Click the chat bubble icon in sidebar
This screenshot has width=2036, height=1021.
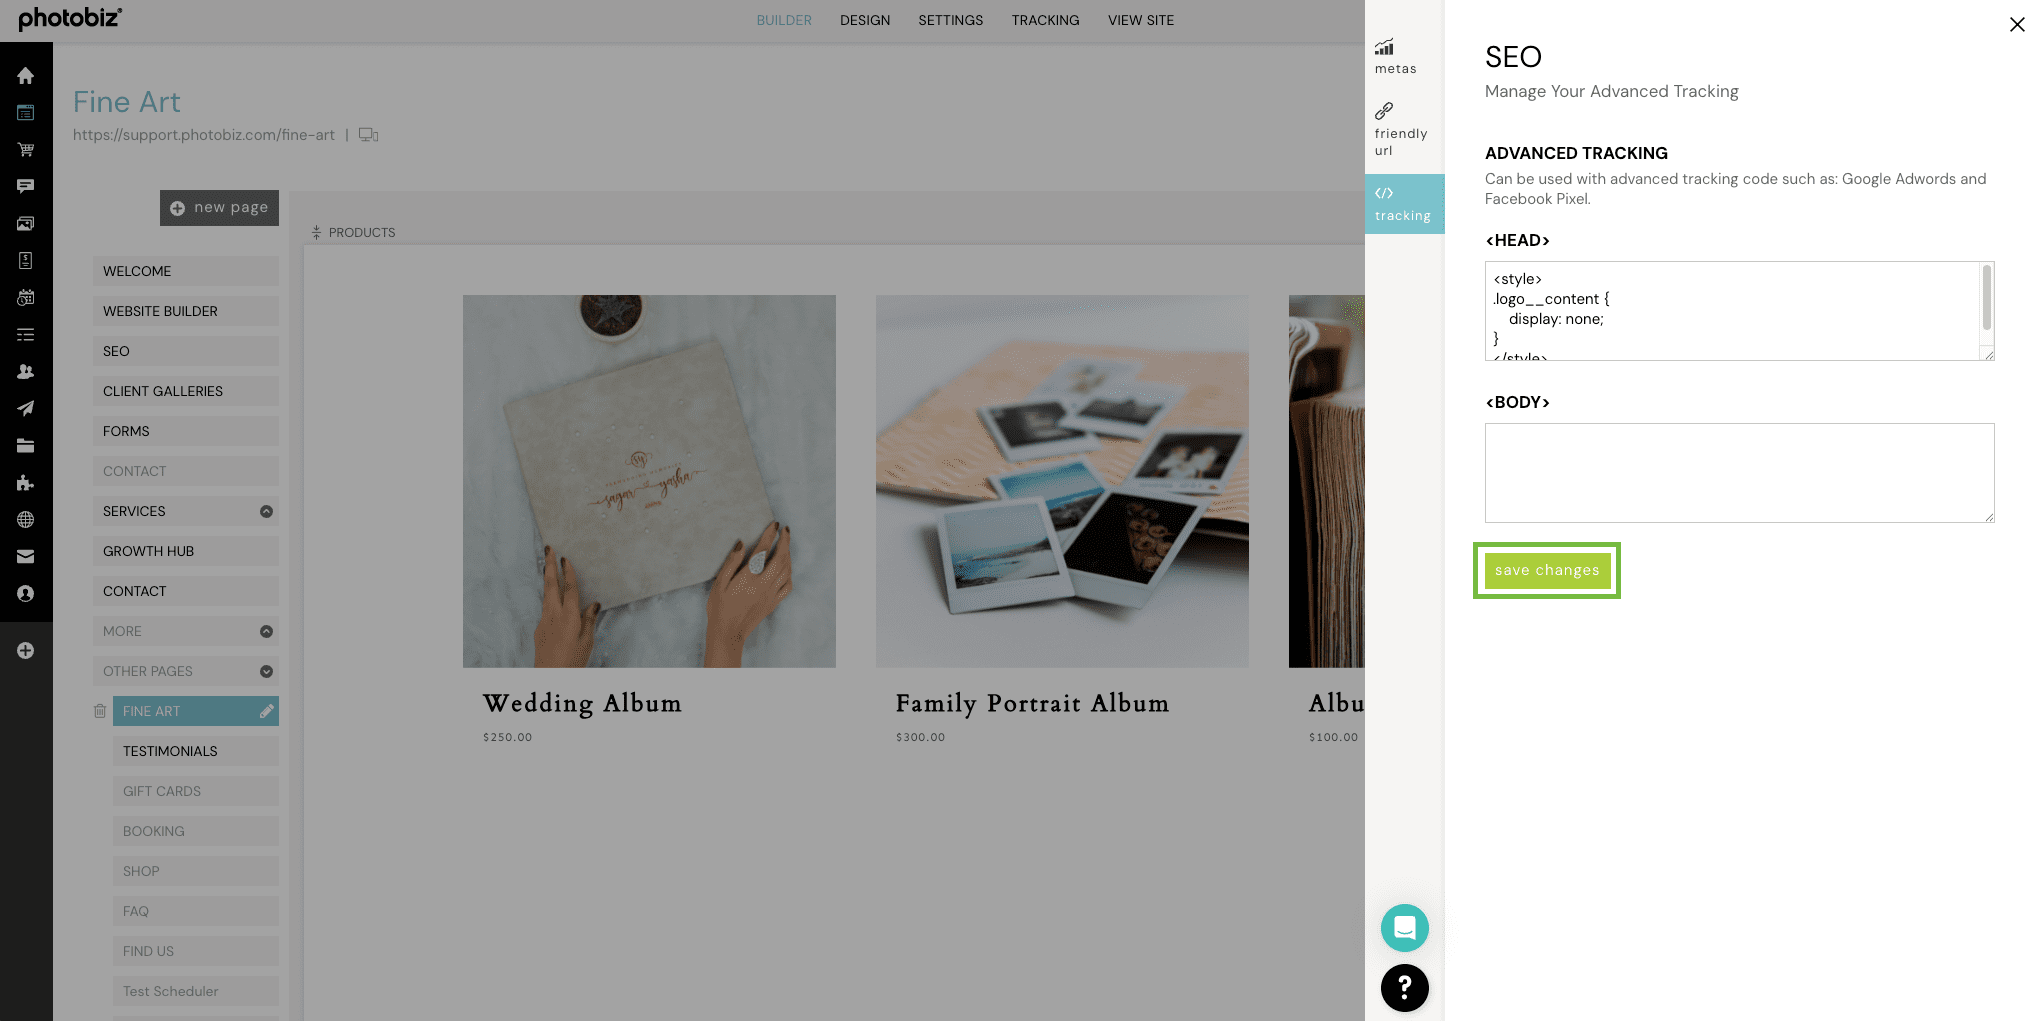(26, 187)
